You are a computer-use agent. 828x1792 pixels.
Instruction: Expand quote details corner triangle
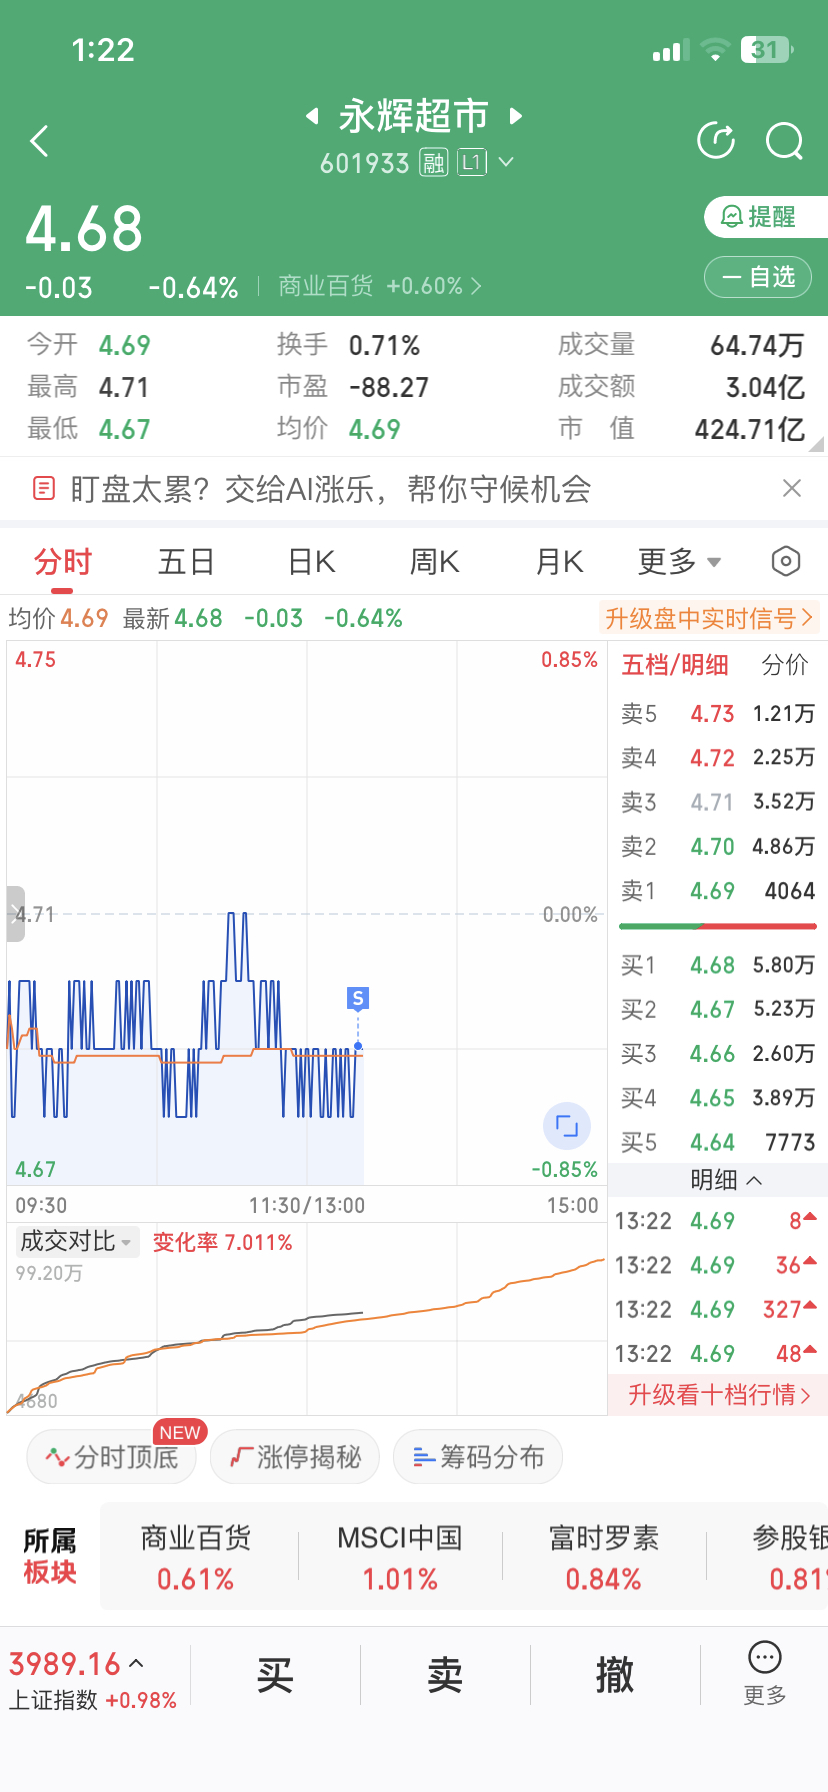816,444
